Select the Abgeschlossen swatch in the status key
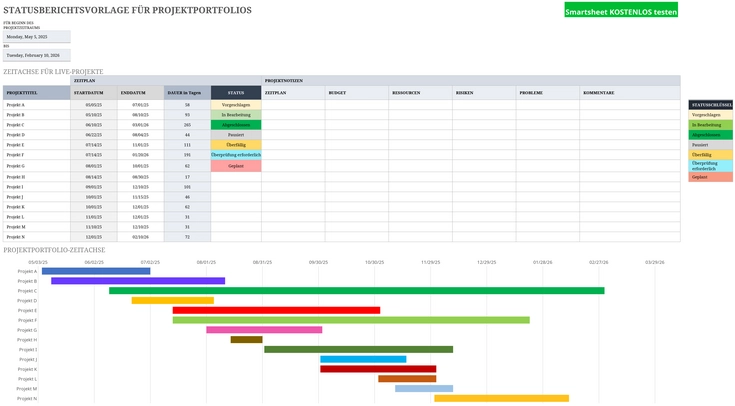Viewport: 735px width, 406px height. tap(711, 135)
